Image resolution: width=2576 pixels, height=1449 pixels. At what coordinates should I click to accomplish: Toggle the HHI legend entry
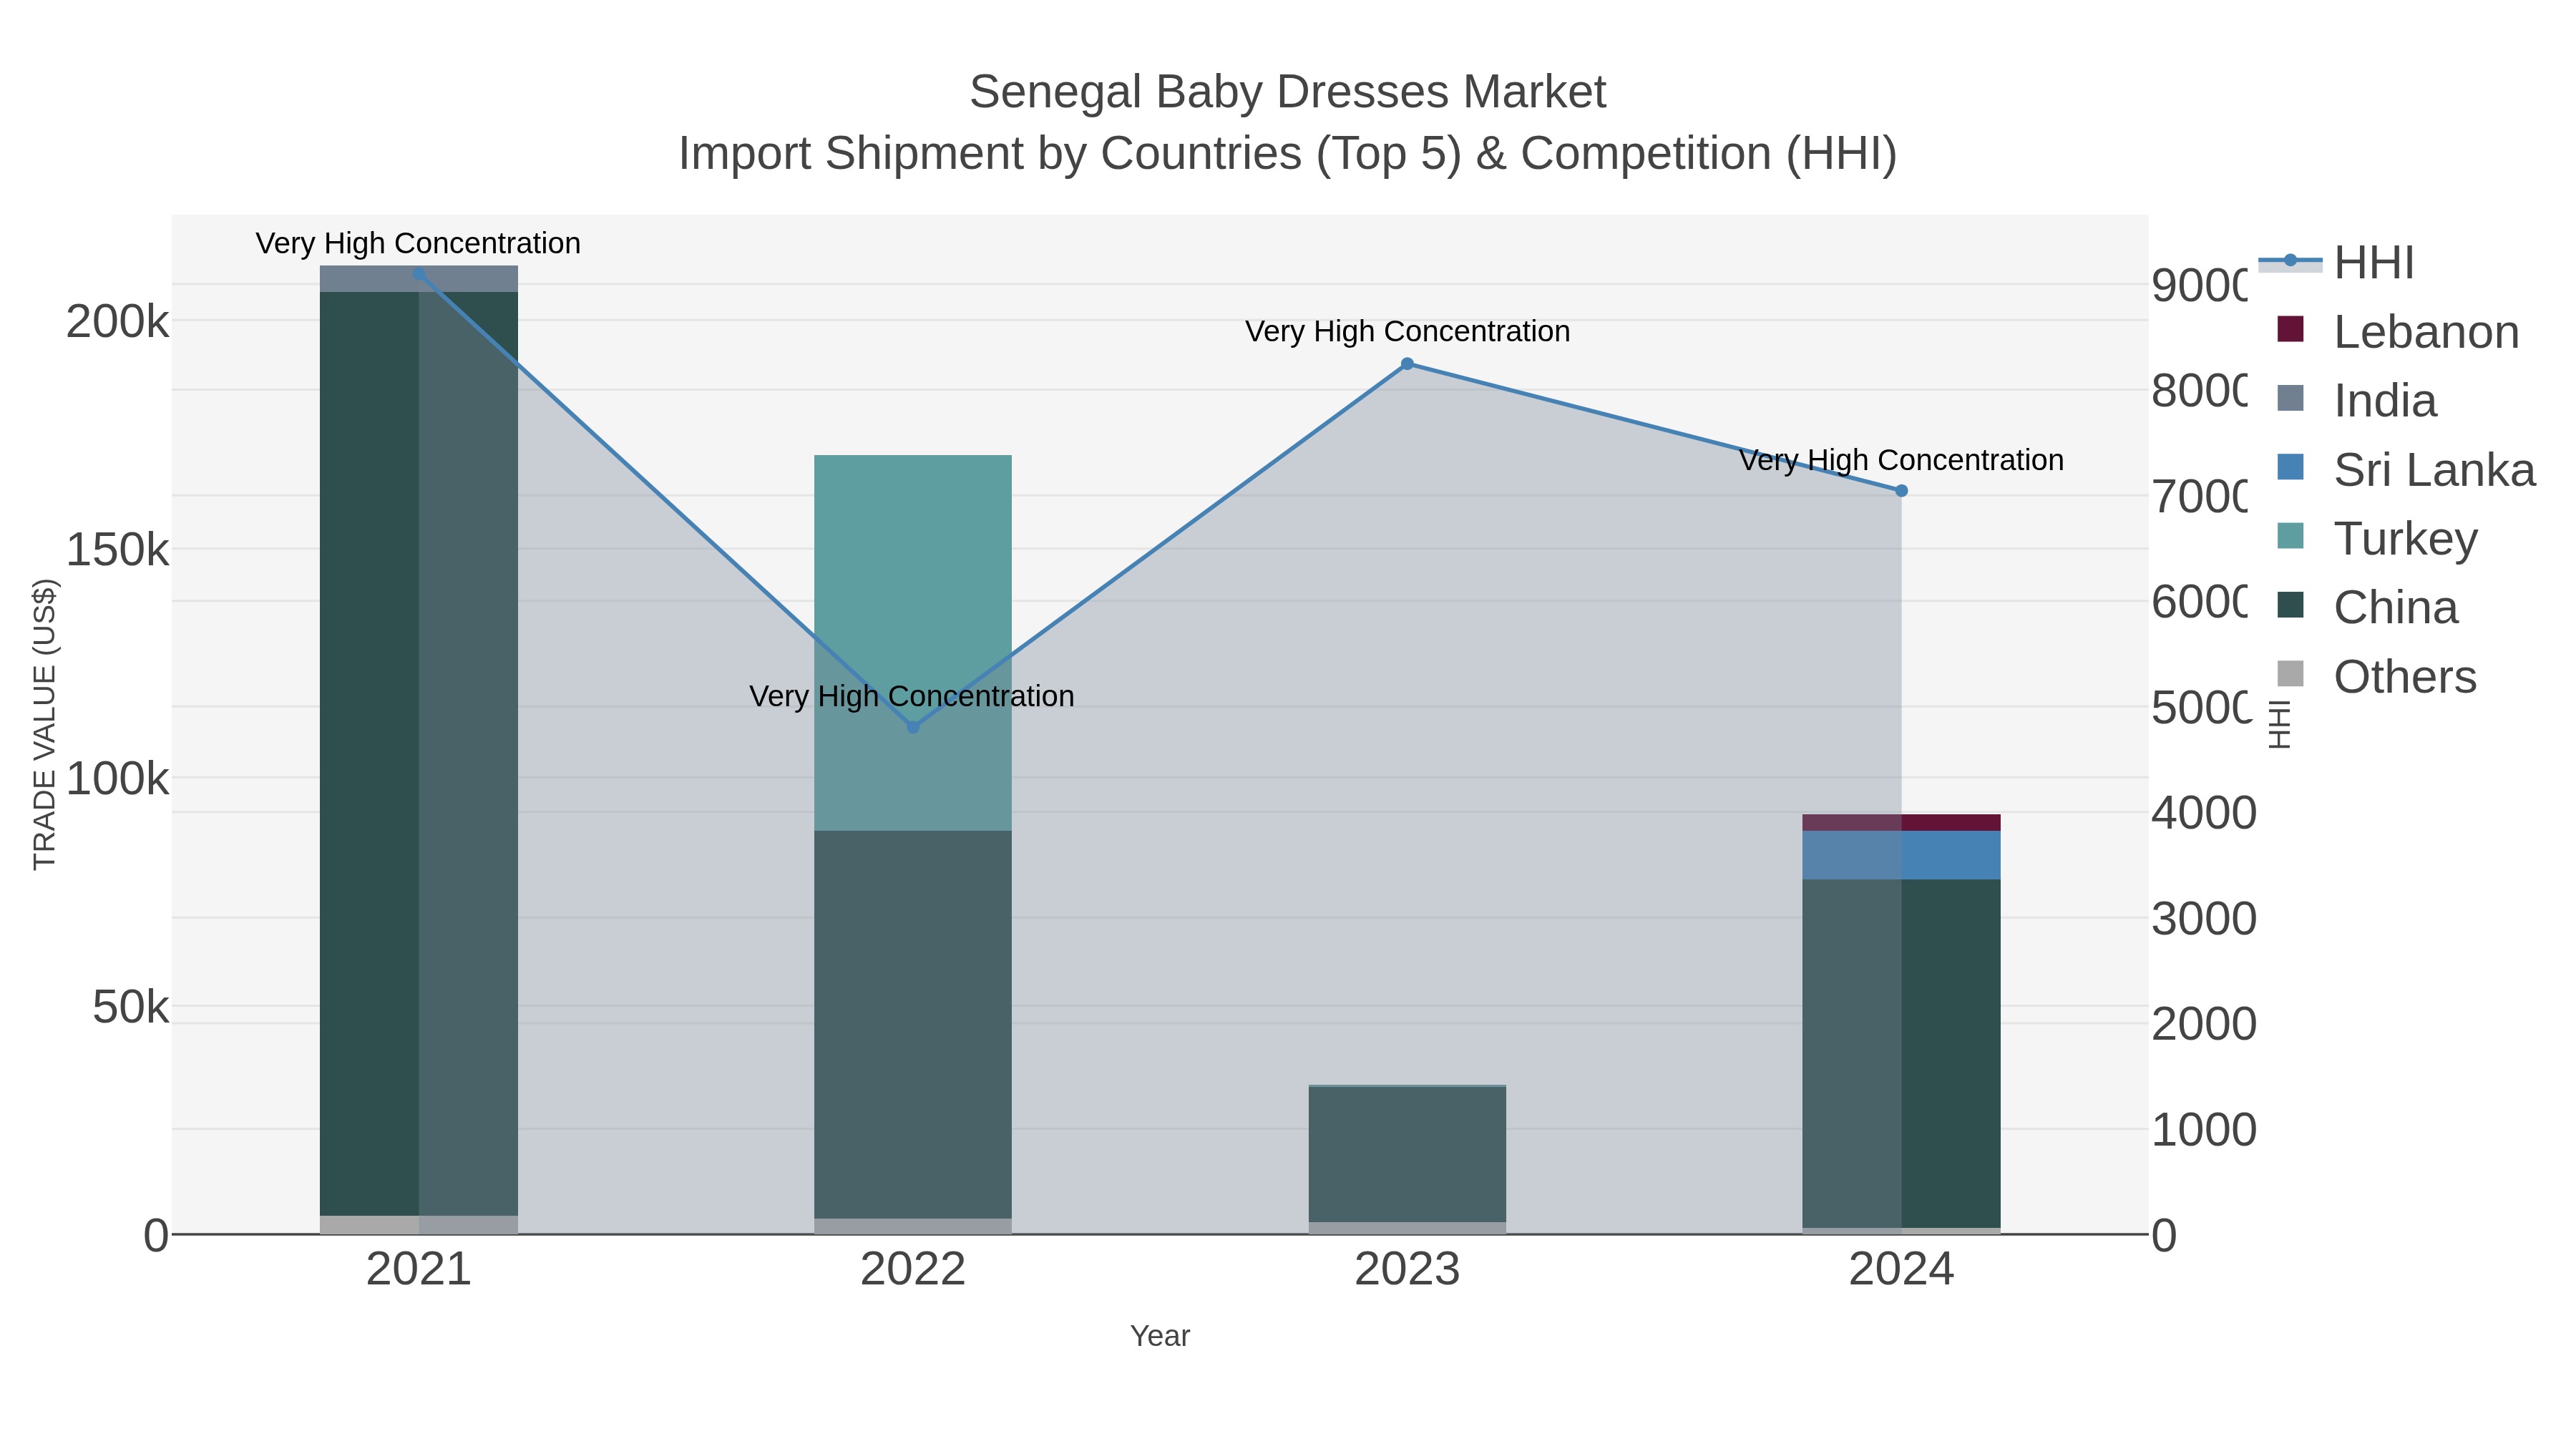point(2336,263)
